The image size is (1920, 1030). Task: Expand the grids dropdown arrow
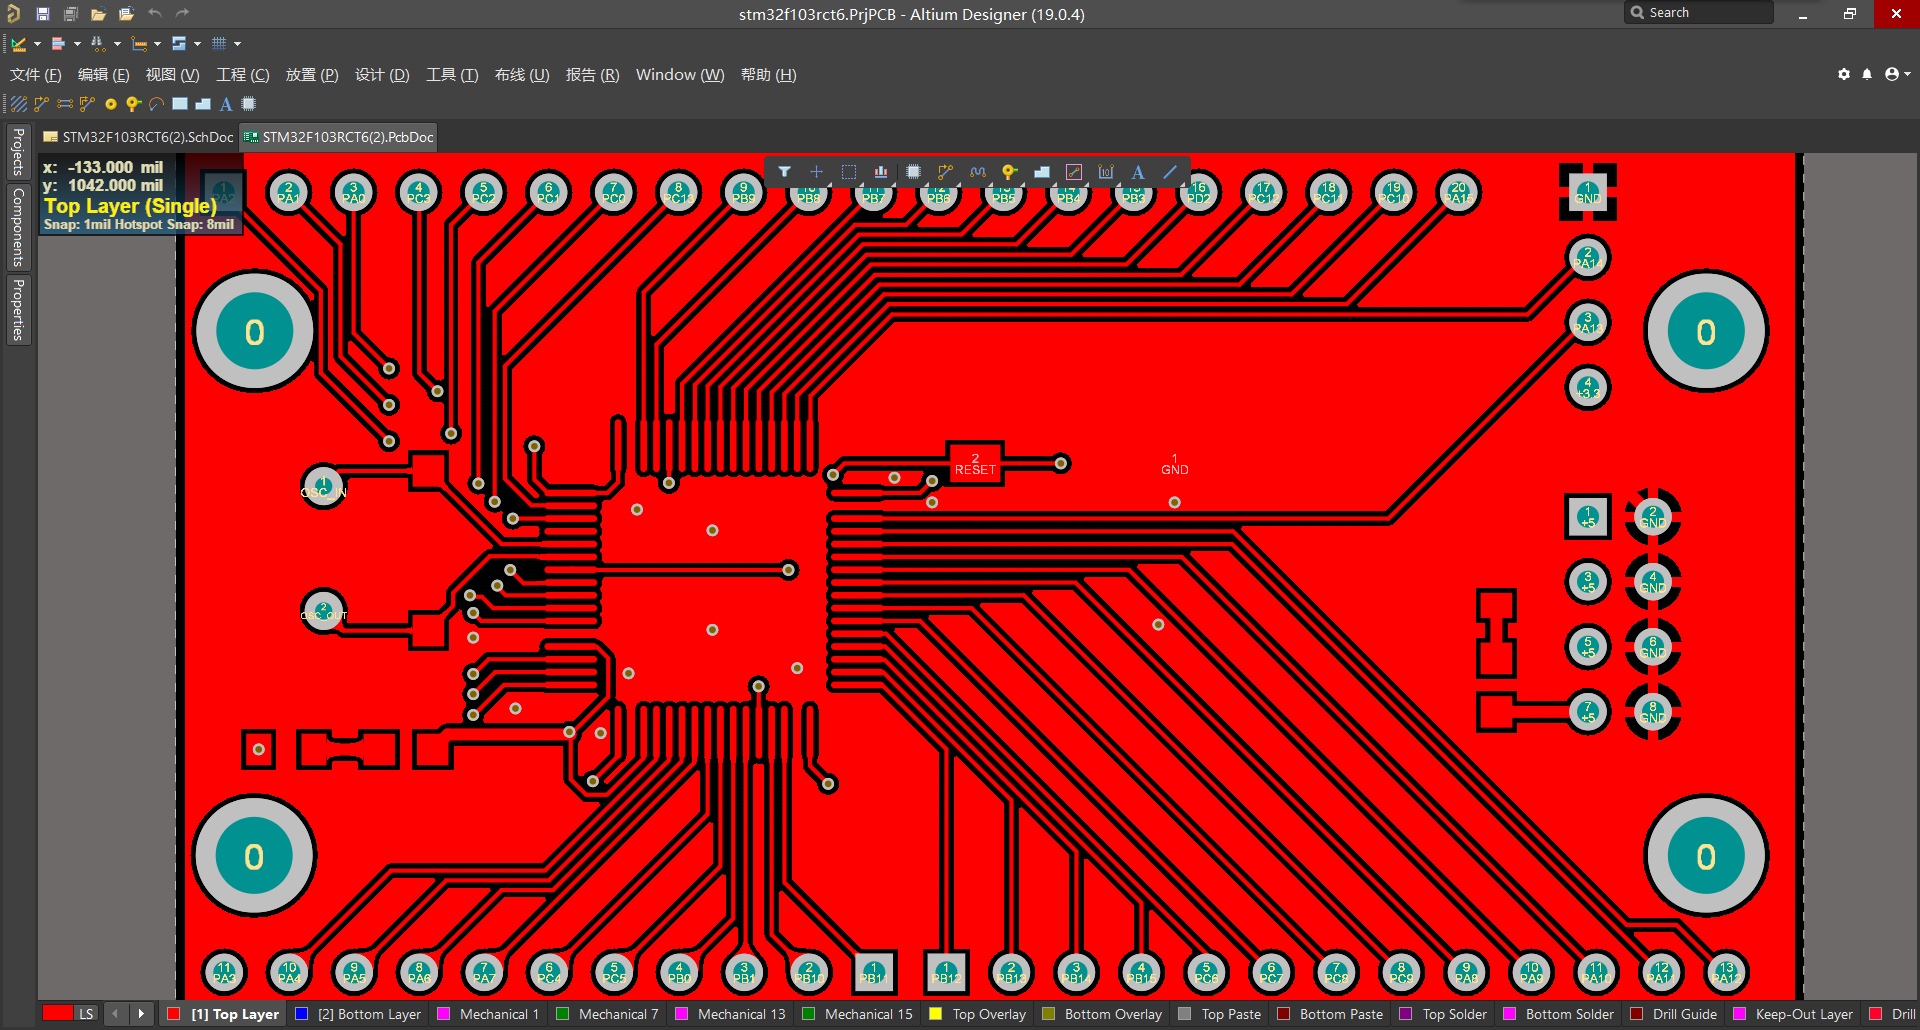click(237, 44)
